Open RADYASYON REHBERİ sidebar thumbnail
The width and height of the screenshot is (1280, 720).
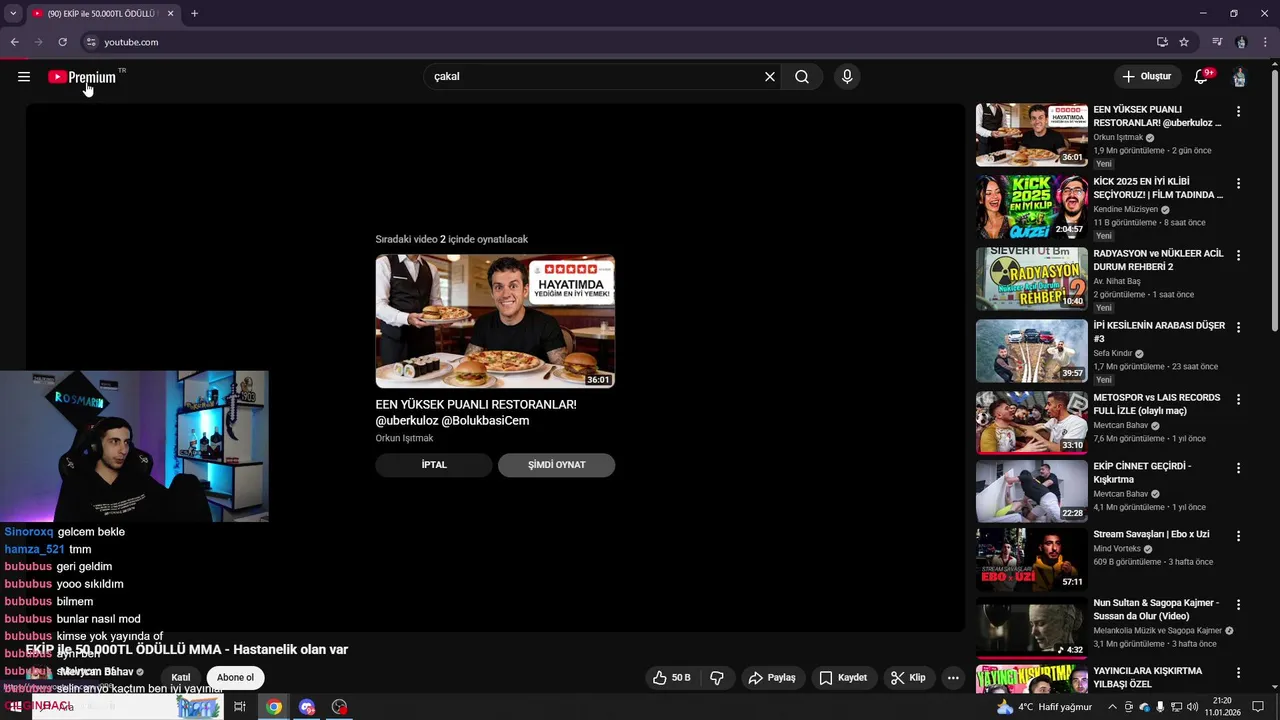[x=1031, y=279]
